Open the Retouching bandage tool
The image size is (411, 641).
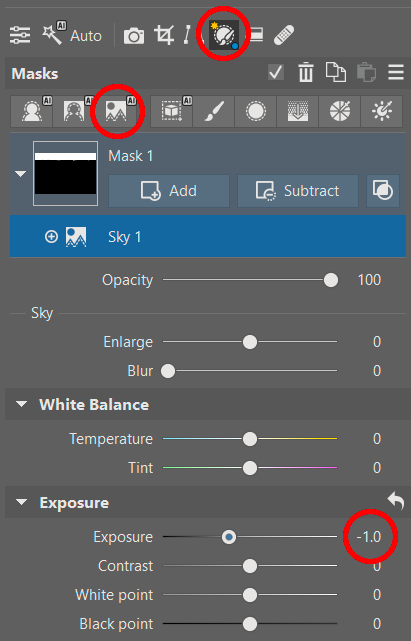point(283,35)
